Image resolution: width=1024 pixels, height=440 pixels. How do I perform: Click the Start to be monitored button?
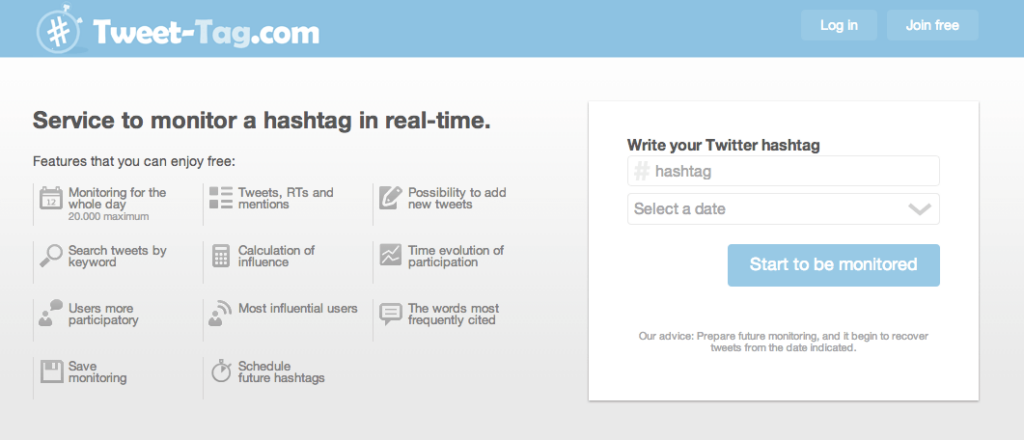coord(833,265)
